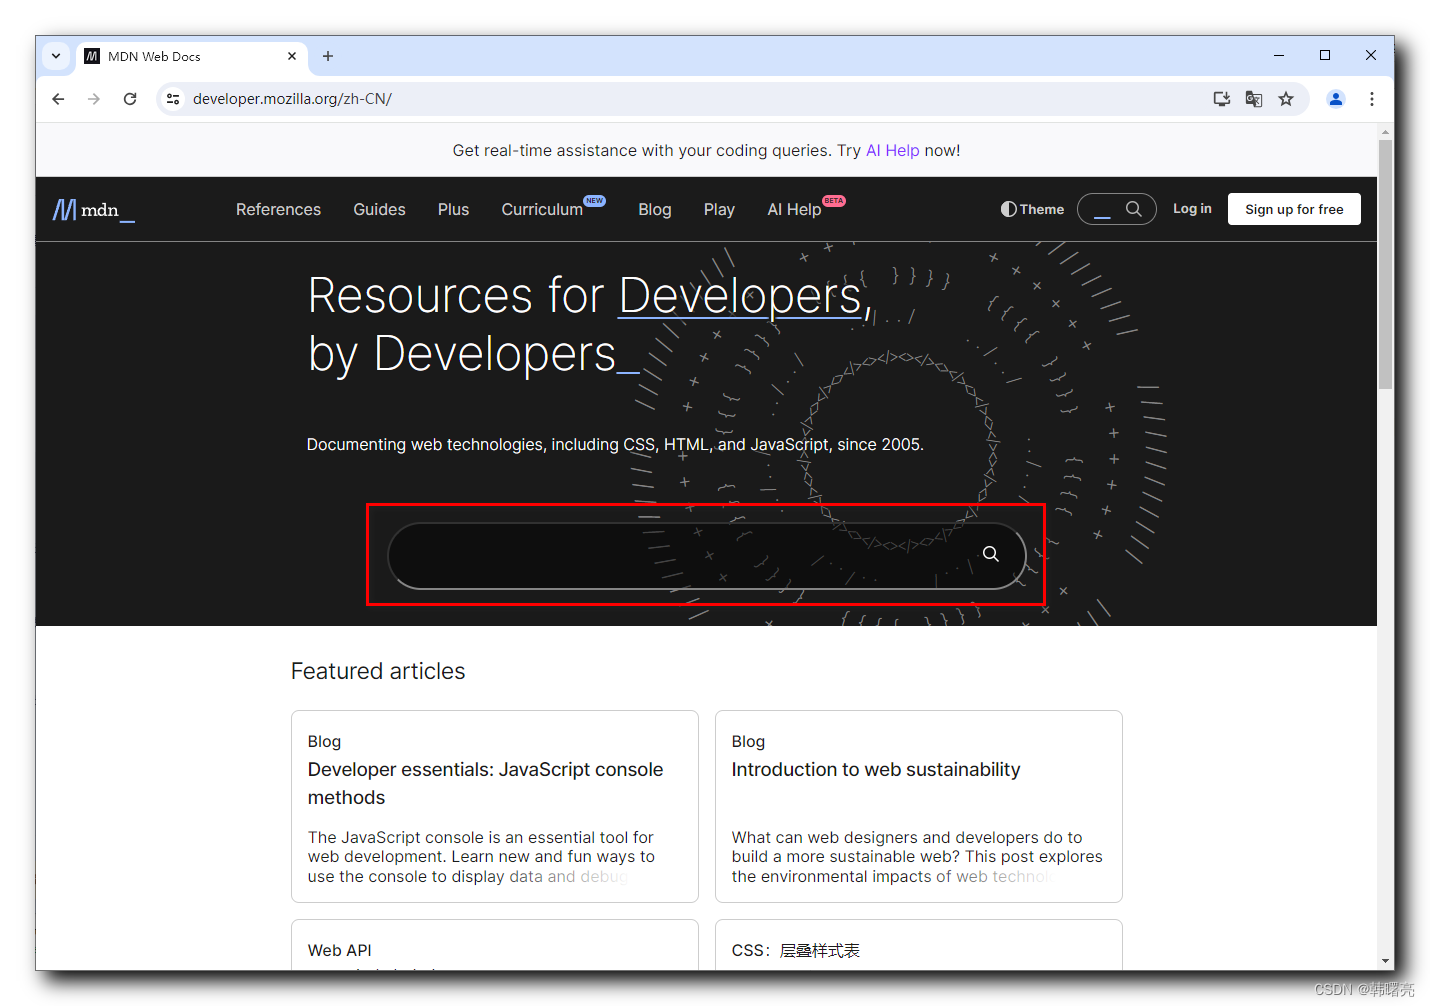Click the browser forward arrow
This screenshot has height=1006, width=1430.
[94, 99]
